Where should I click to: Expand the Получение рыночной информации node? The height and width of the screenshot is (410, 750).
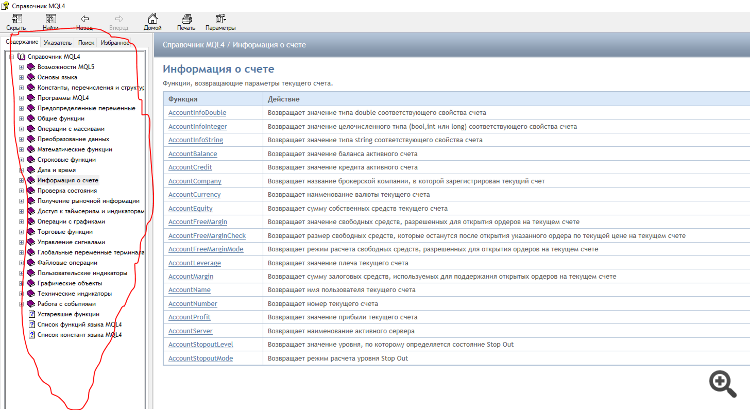point(21,201)
